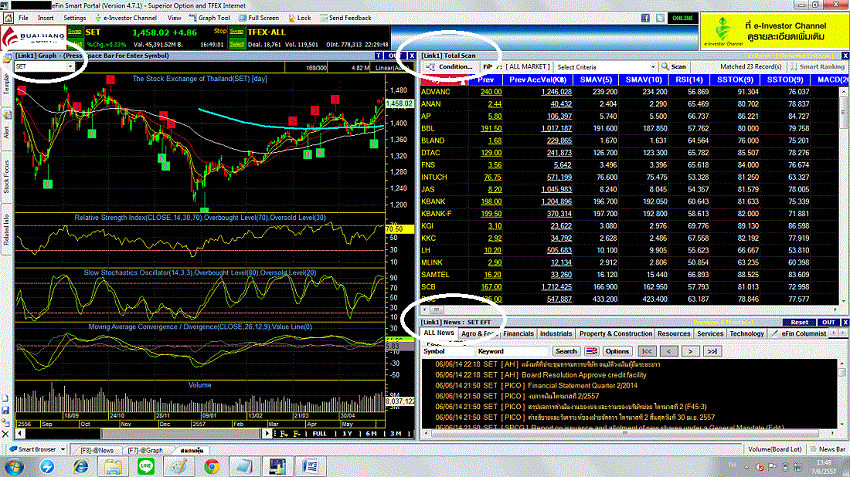
Task: Set chart range to 6M
Action: point(371,434)
